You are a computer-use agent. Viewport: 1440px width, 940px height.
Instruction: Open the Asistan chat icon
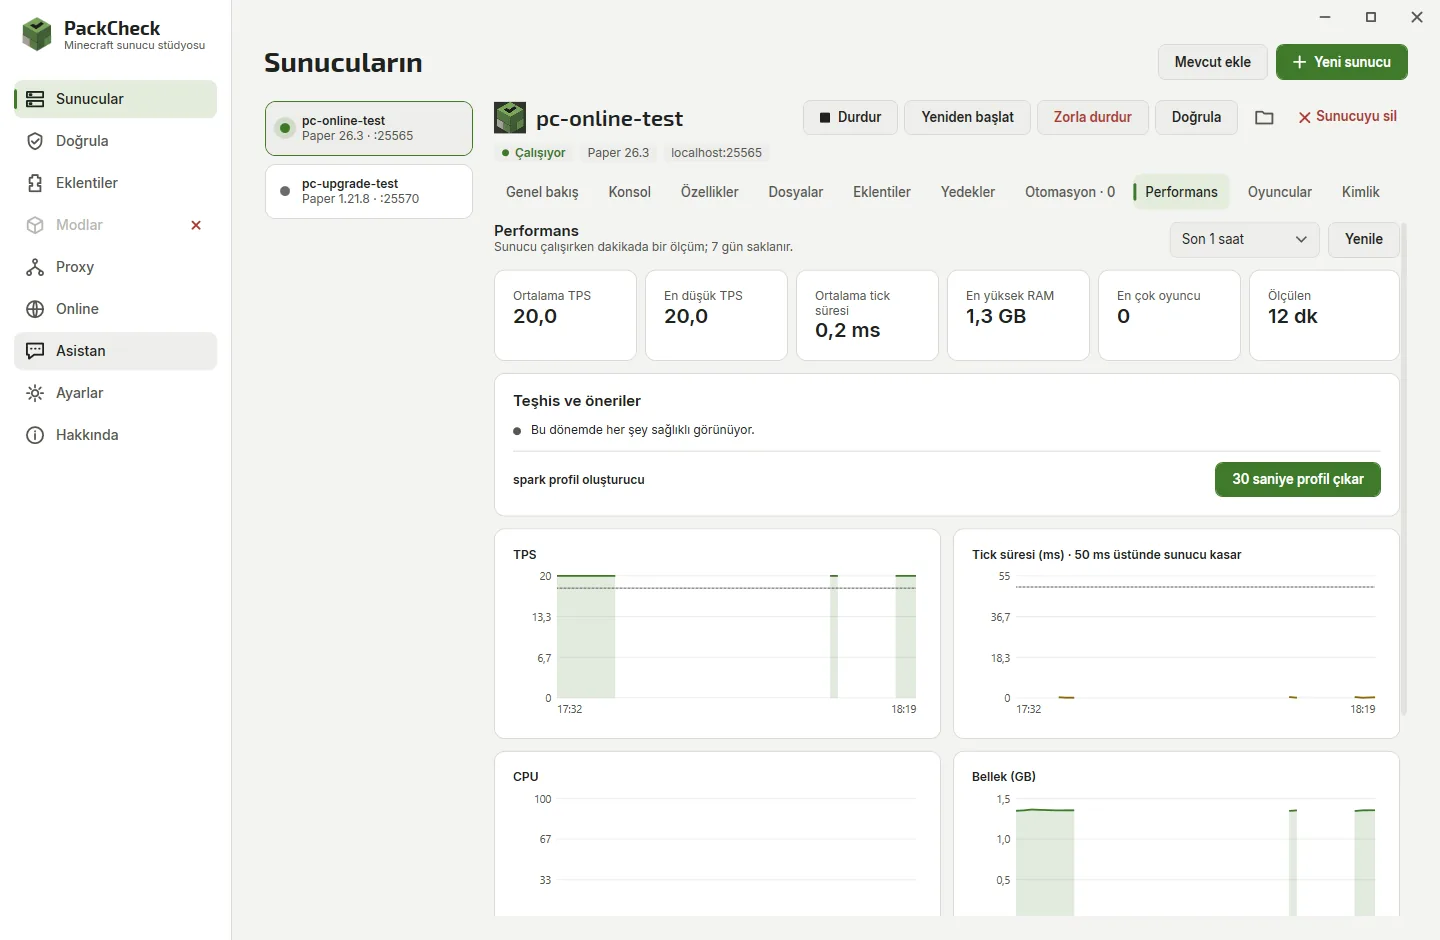point(35,351)
